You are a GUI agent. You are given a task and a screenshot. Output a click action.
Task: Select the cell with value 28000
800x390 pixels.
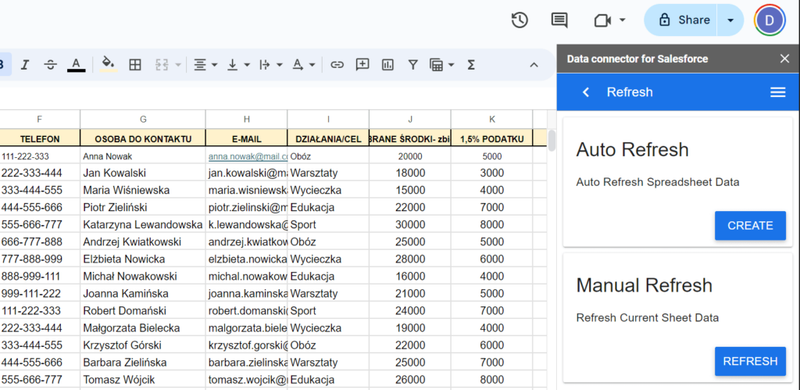(410, 259)
